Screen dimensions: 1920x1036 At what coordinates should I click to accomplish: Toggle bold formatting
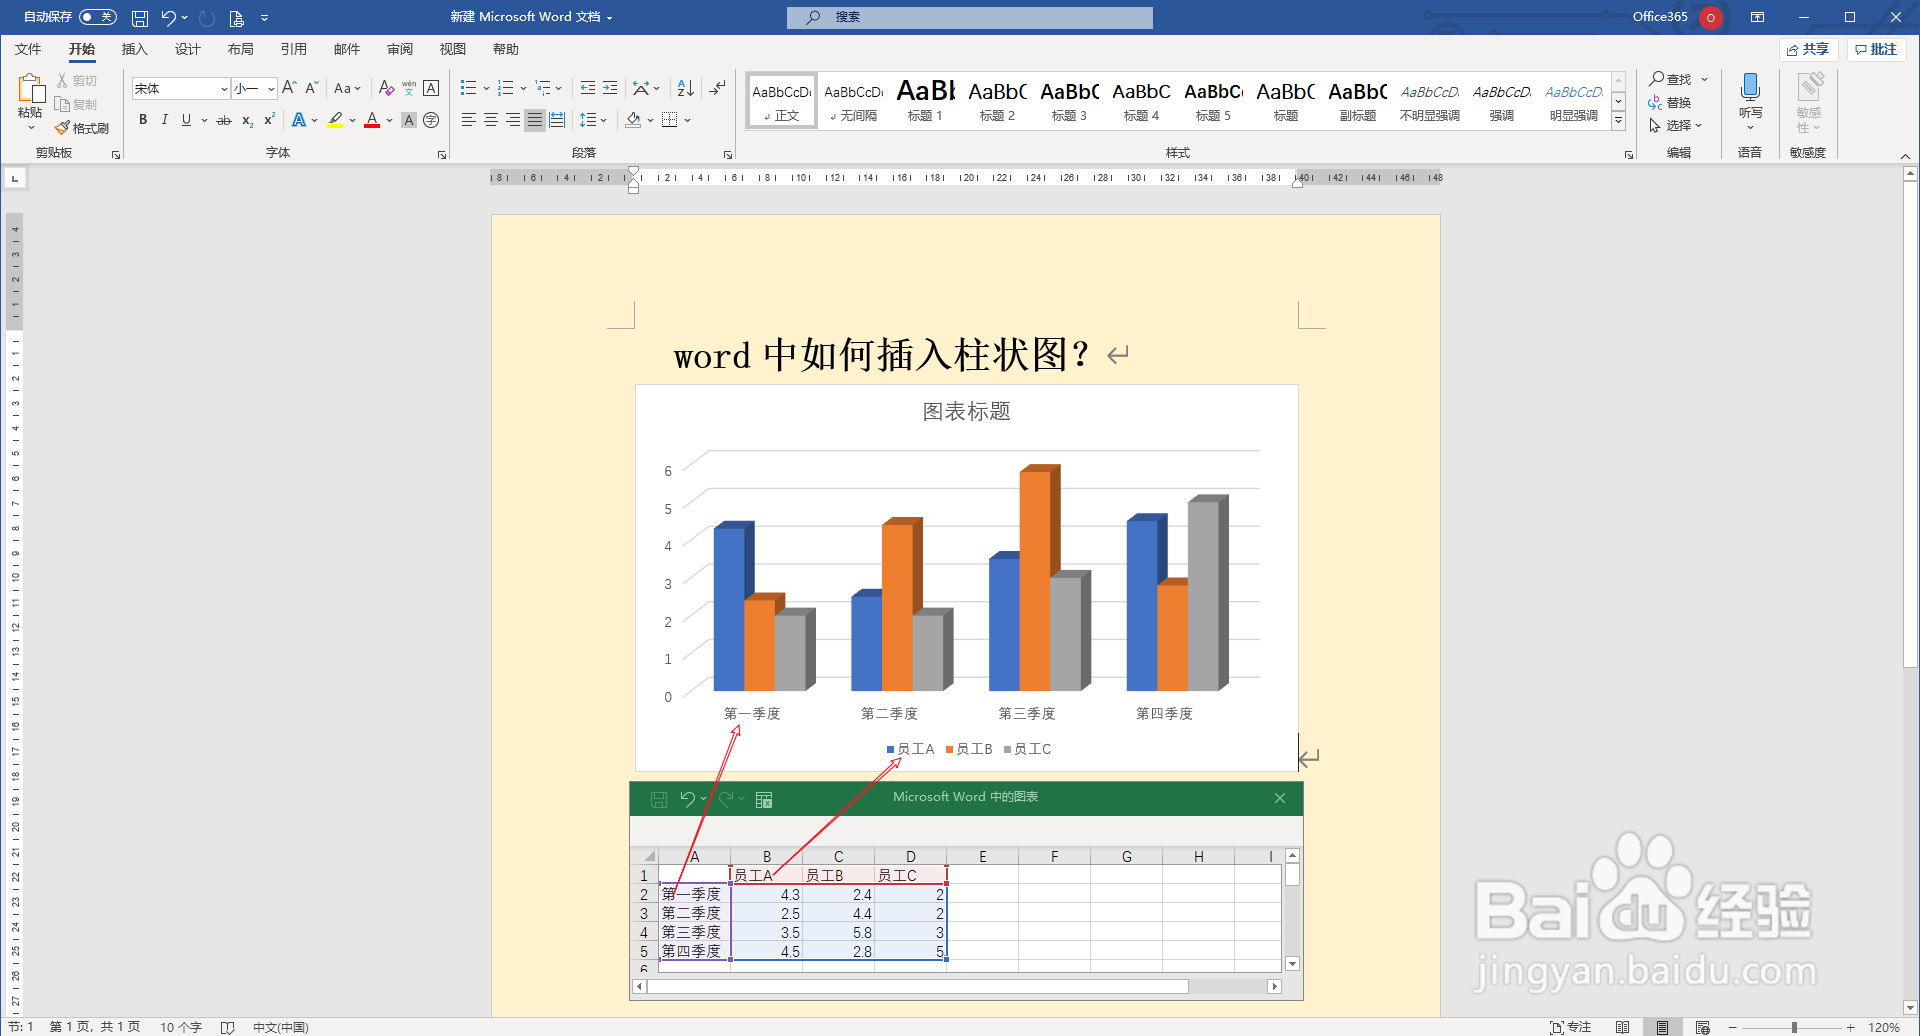(x=143, y=120)
